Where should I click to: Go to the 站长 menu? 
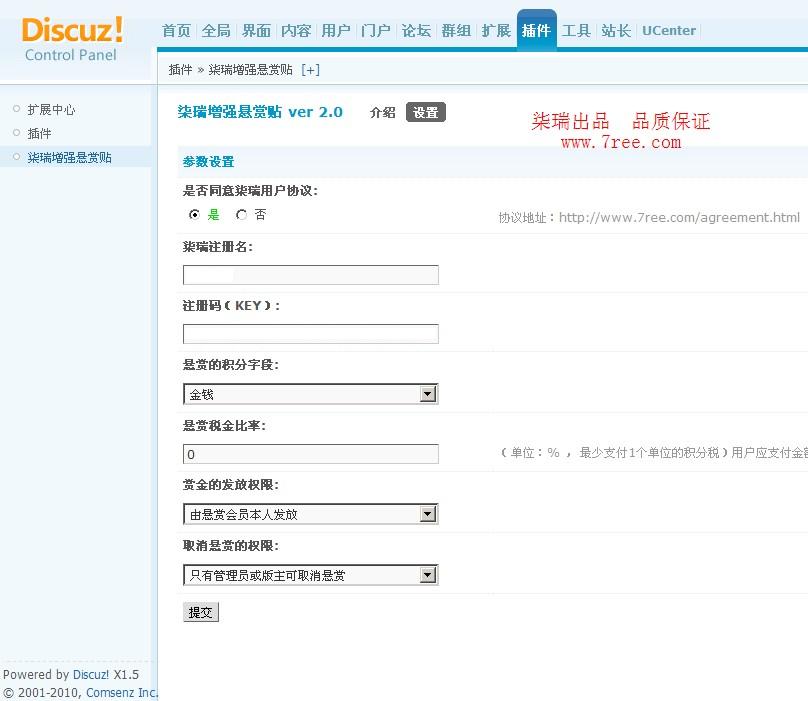[616, 30]
